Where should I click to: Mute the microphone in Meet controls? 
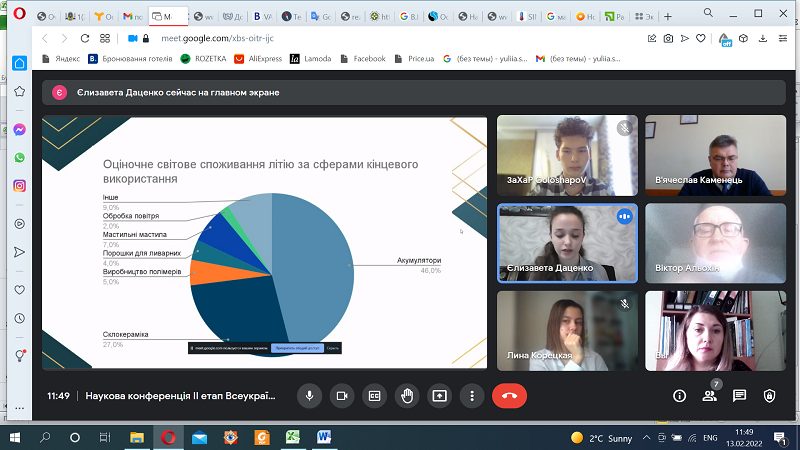[x=309, y=396]
